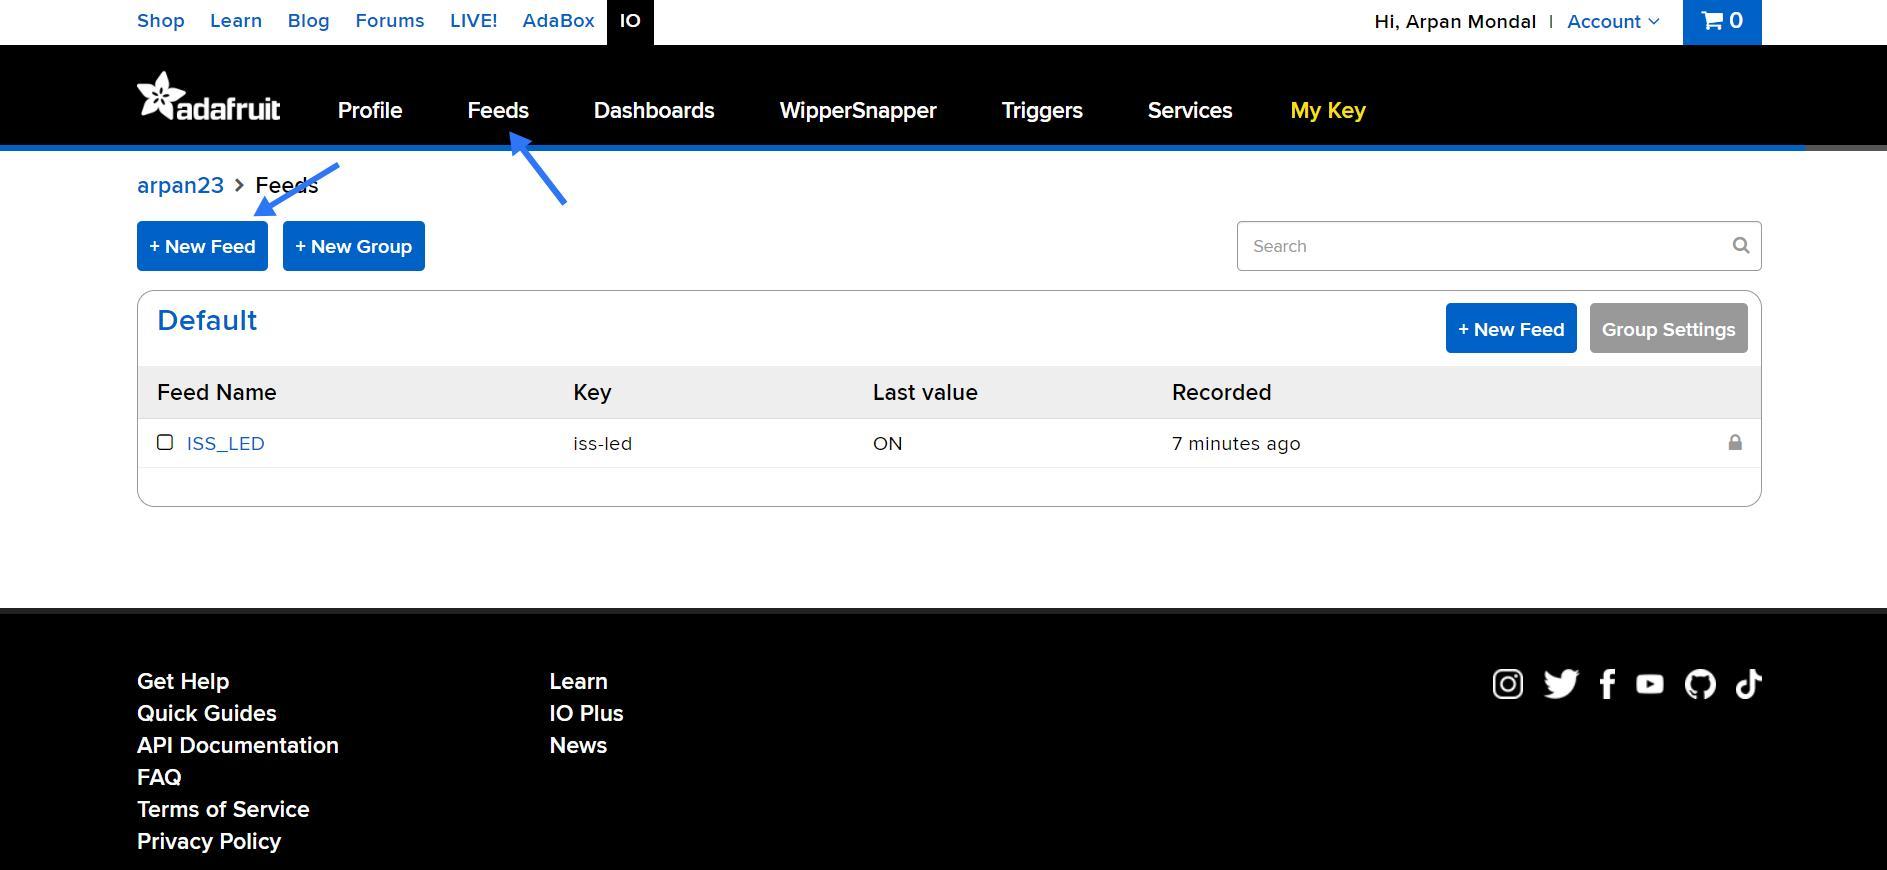Open the Twitter icon in footer
This screenshot has width=1887, height=870.
[1560, 684]
